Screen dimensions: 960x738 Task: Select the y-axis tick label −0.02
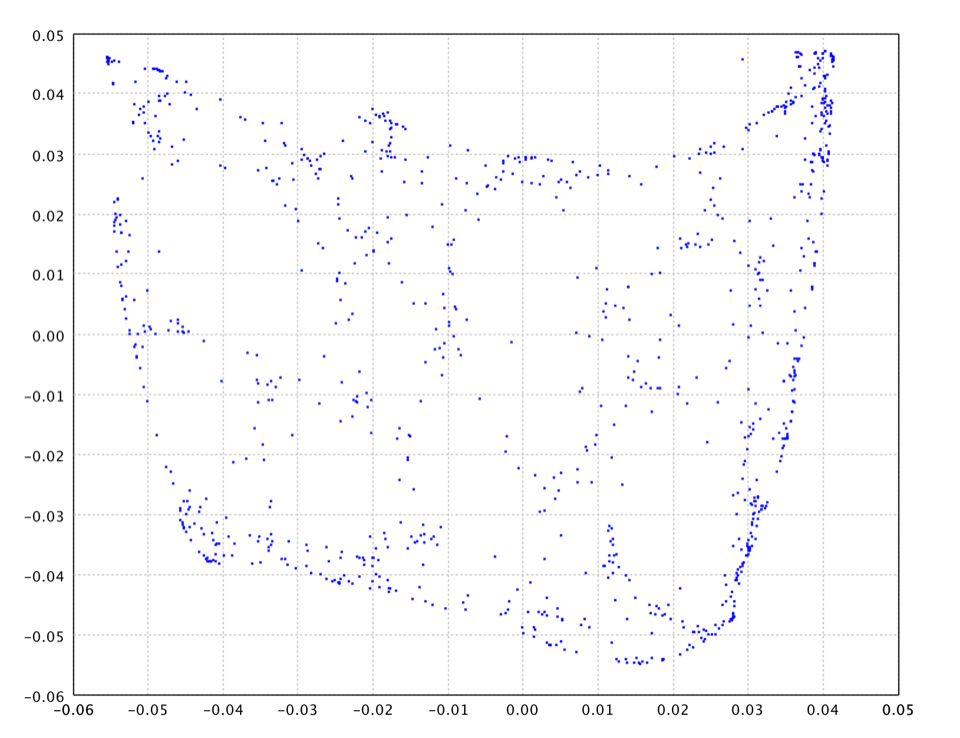(x=44, y=456)
